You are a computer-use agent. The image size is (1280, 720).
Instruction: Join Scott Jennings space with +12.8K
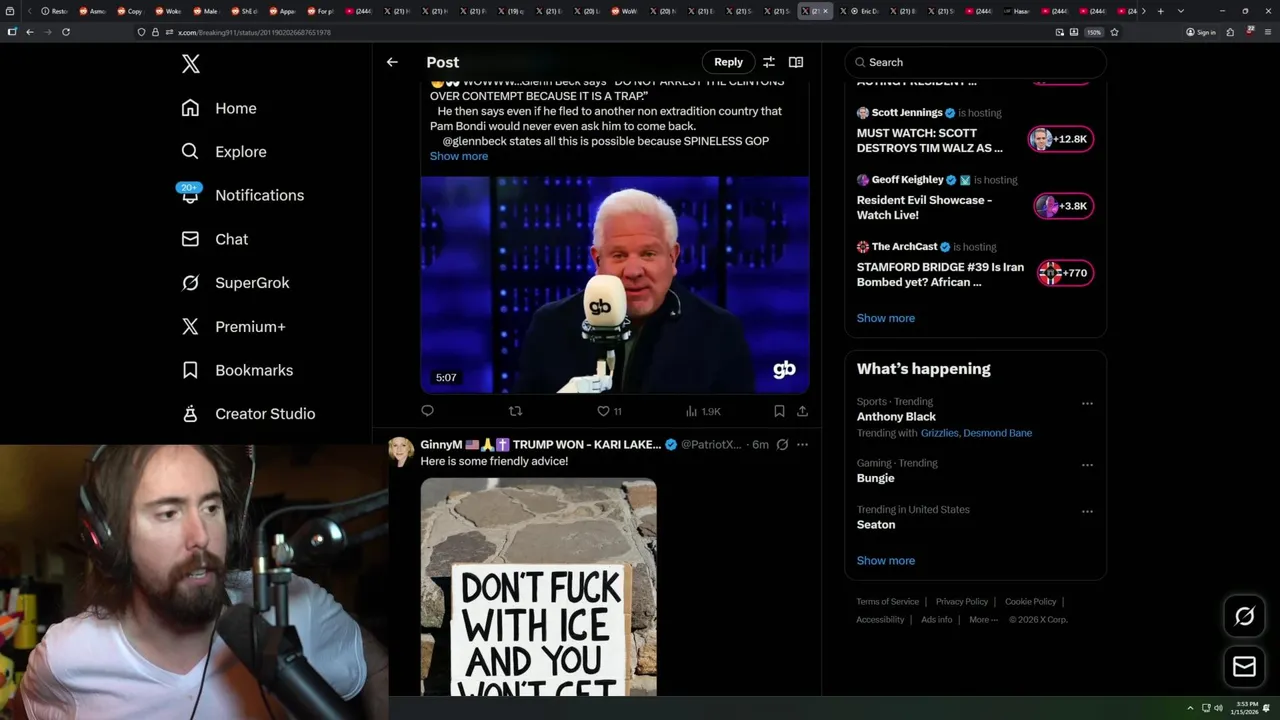tap(1061, 139)
